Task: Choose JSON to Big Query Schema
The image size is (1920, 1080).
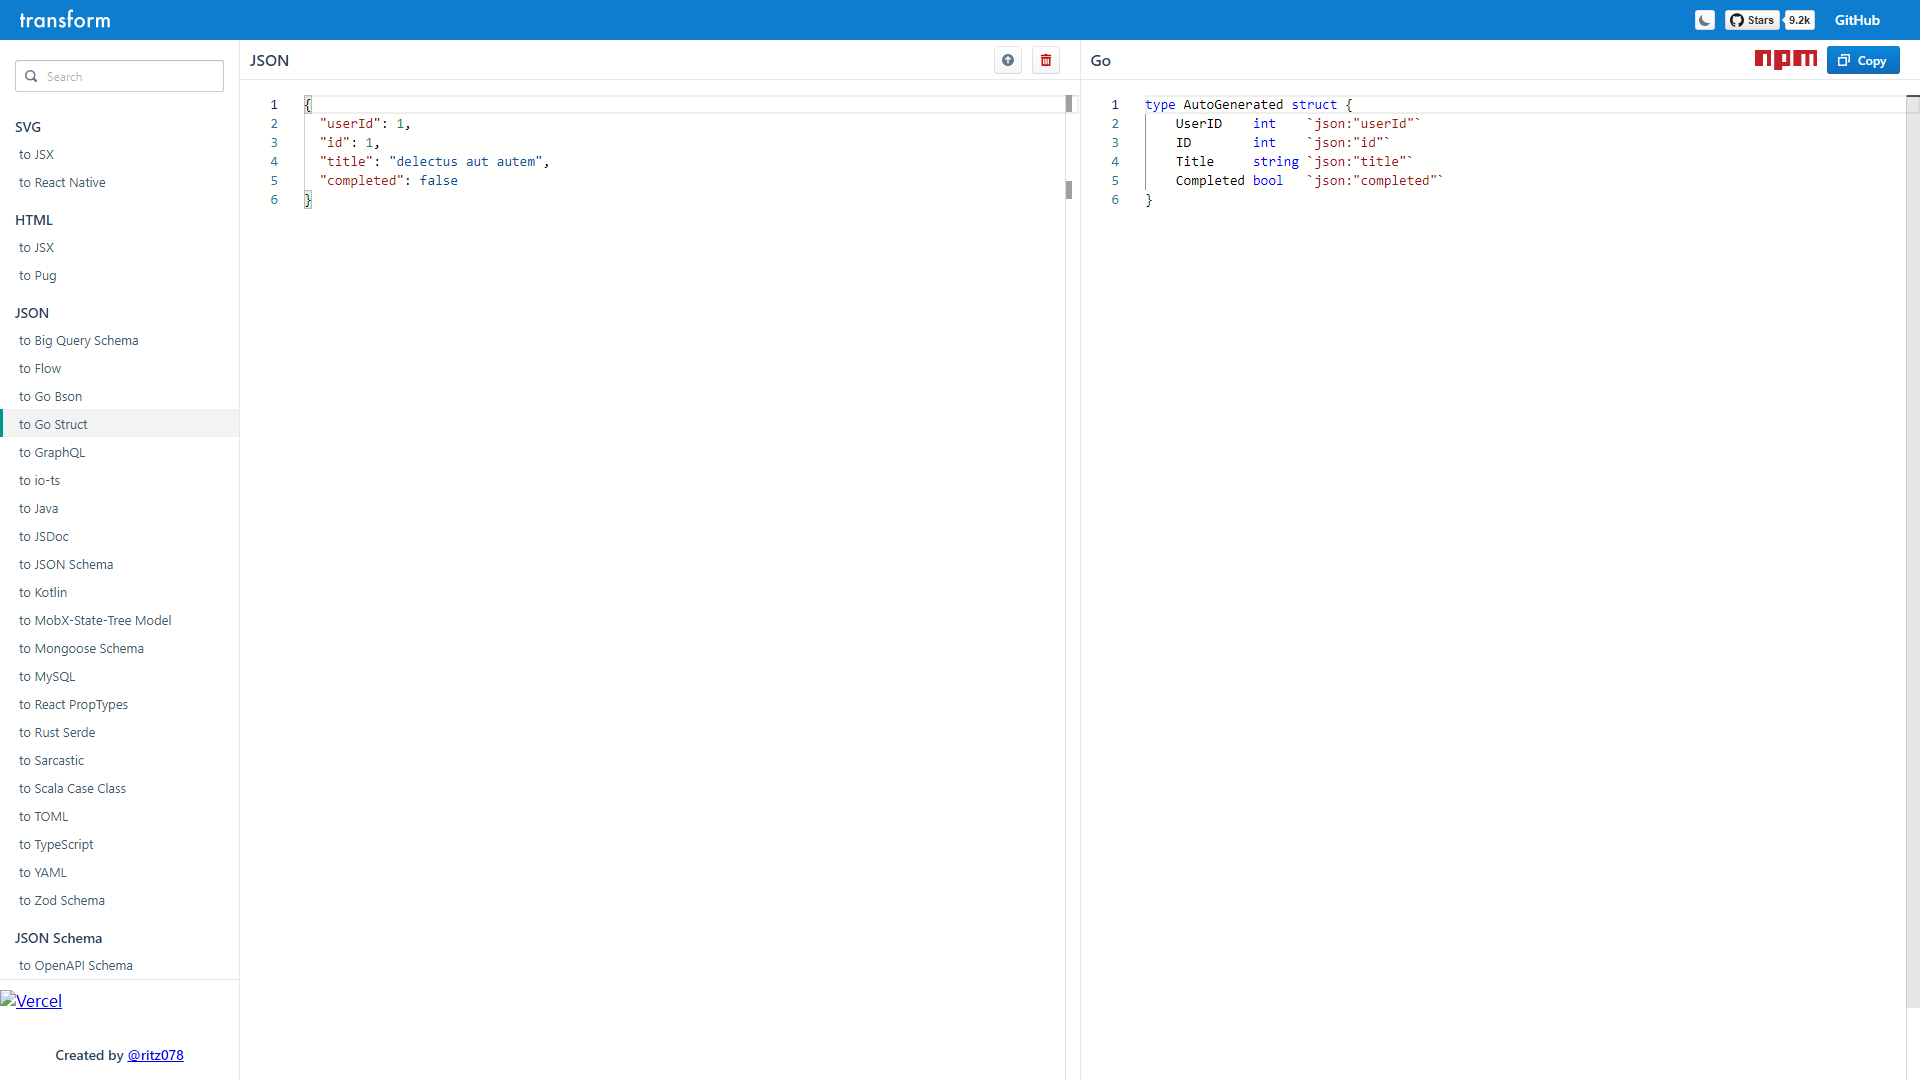Action: (120, 340)
